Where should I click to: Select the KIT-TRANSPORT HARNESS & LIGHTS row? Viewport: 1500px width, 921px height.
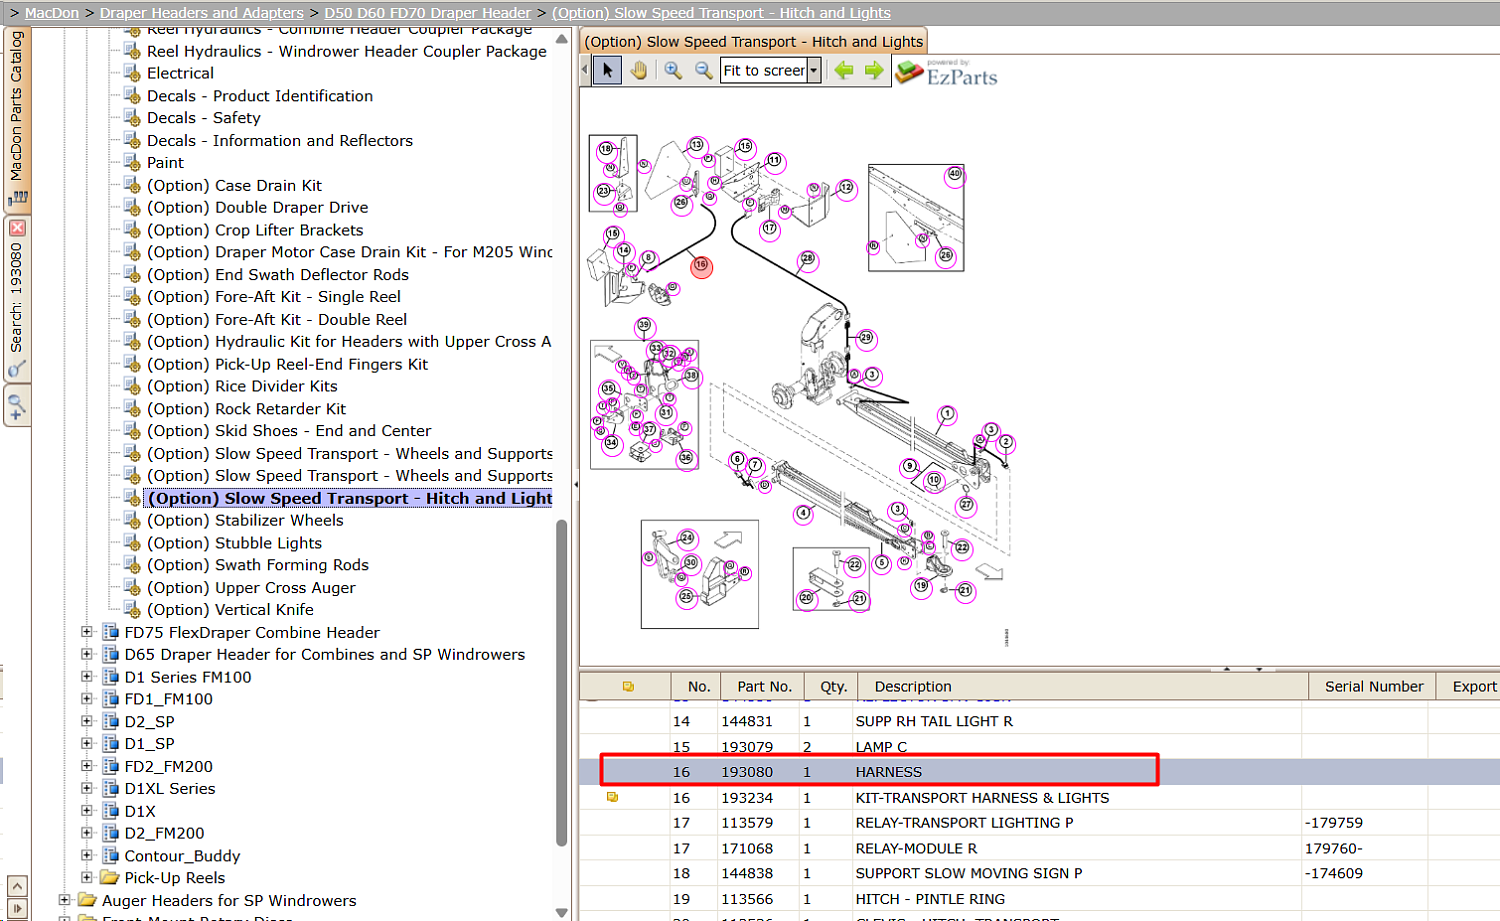pyautogui.click(x=1040, y=798)
